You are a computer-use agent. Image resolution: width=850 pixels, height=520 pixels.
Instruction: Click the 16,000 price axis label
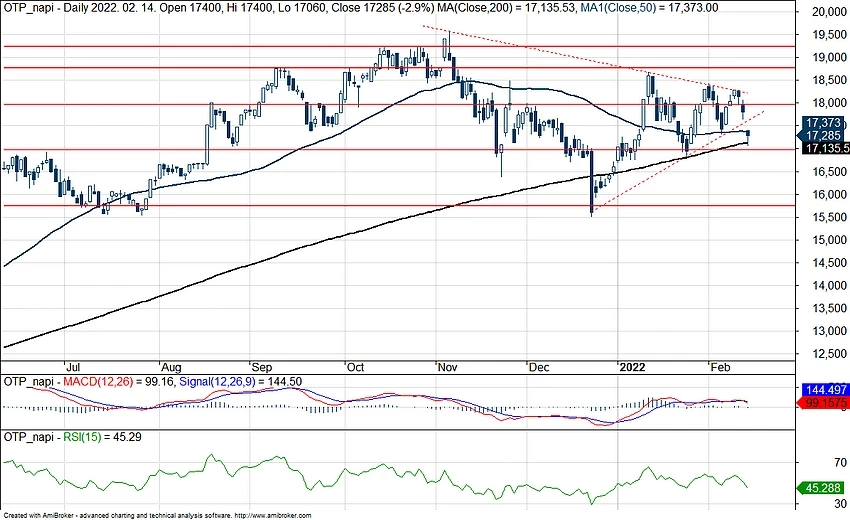click(829, 195)
